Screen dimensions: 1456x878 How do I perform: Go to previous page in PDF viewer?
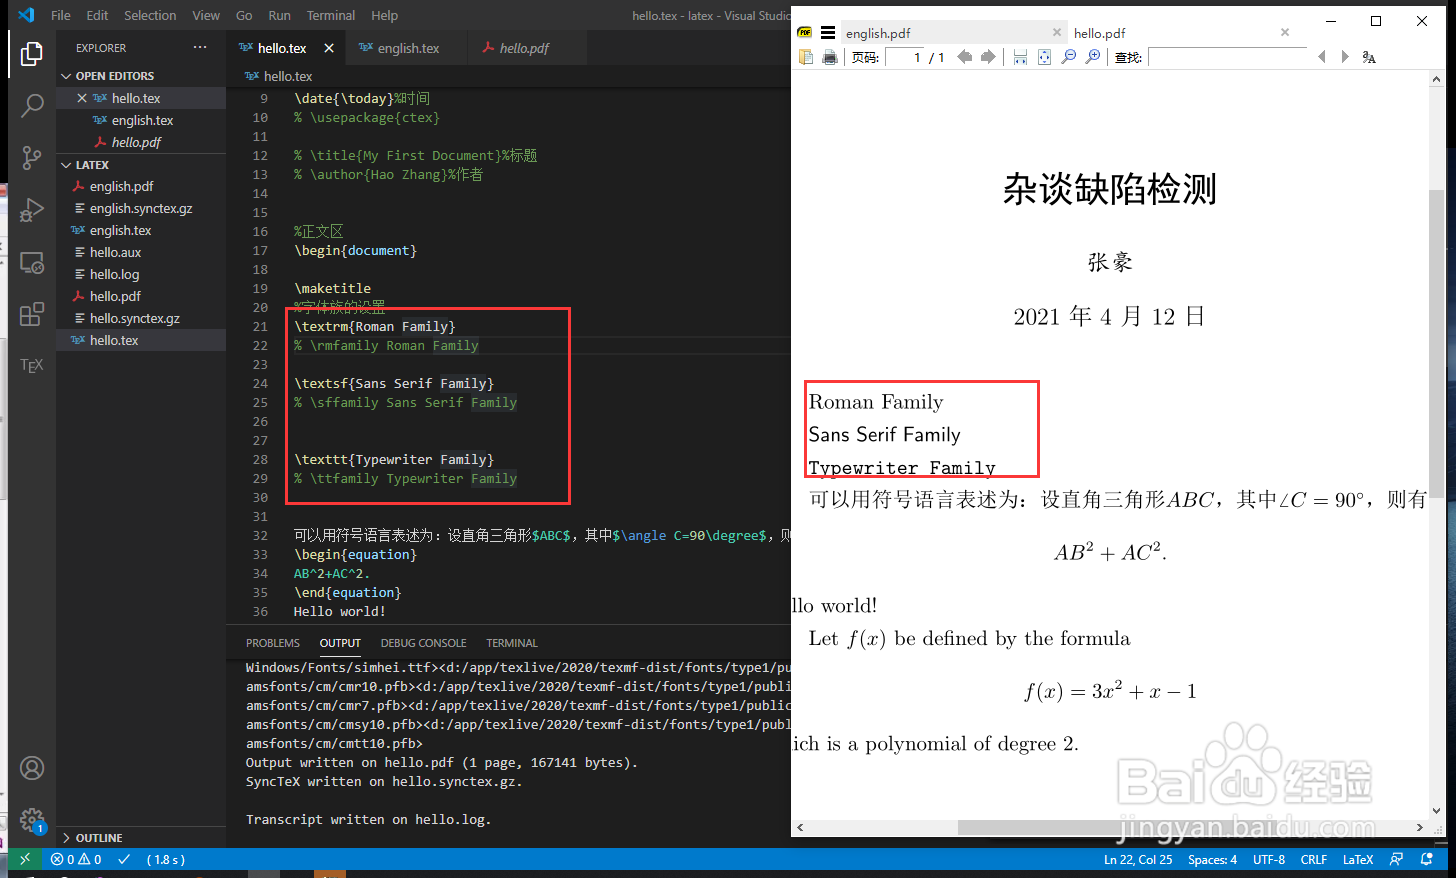(965, 57)
